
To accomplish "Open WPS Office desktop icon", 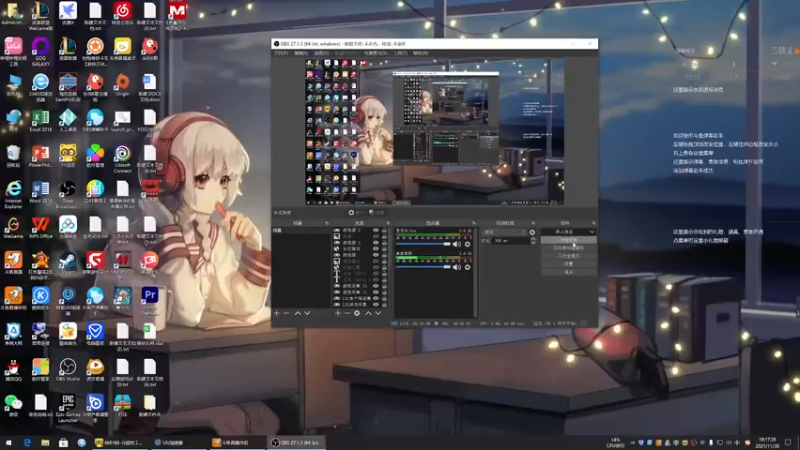I will click(x=40, y=227).
